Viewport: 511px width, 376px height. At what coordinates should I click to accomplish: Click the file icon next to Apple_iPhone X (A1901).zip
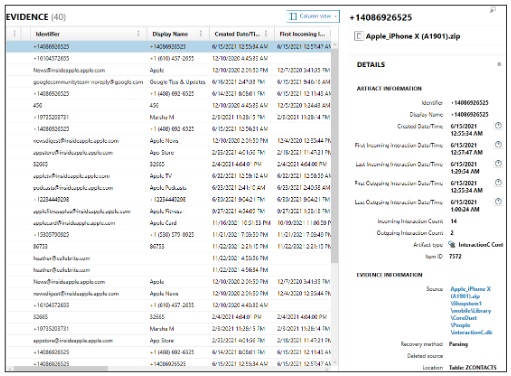(358, 36)
